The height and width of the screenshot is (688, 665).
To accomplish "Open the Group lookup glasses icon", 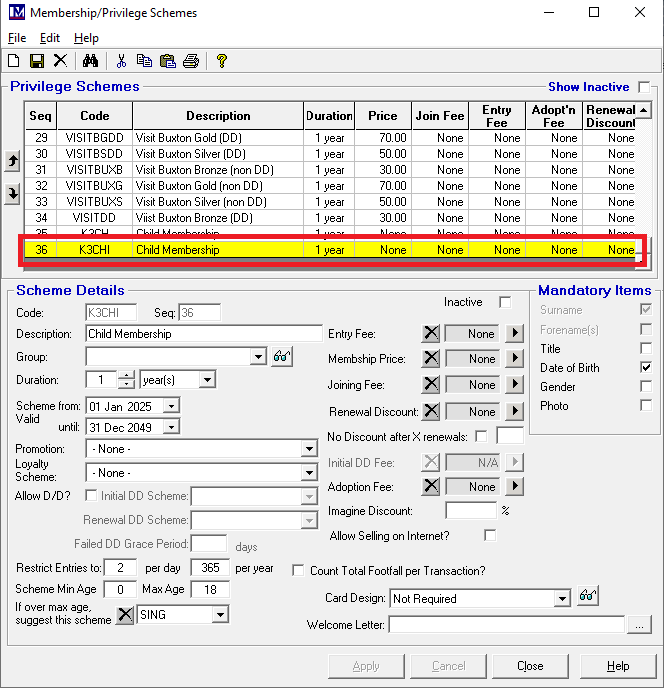I will click(282, 356).
